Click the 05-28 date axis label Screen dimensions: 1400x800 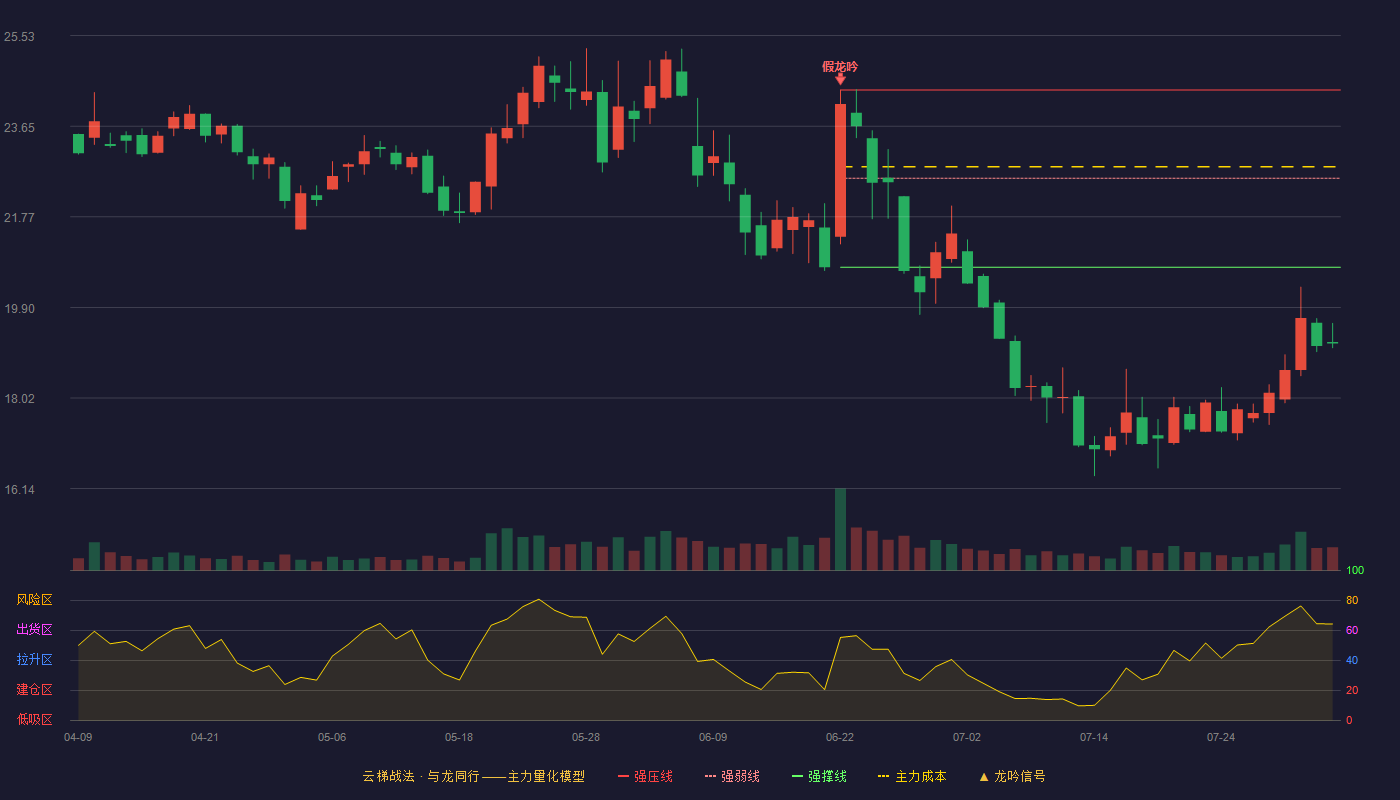click(x=586, y=737)
